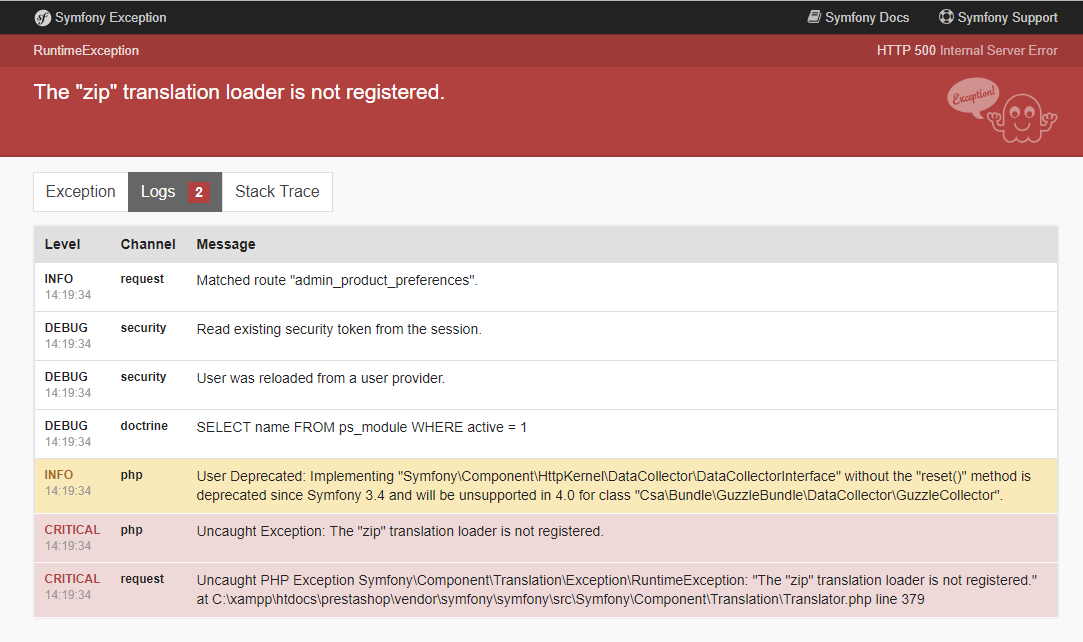Click the Level column header

coord(63,244)
